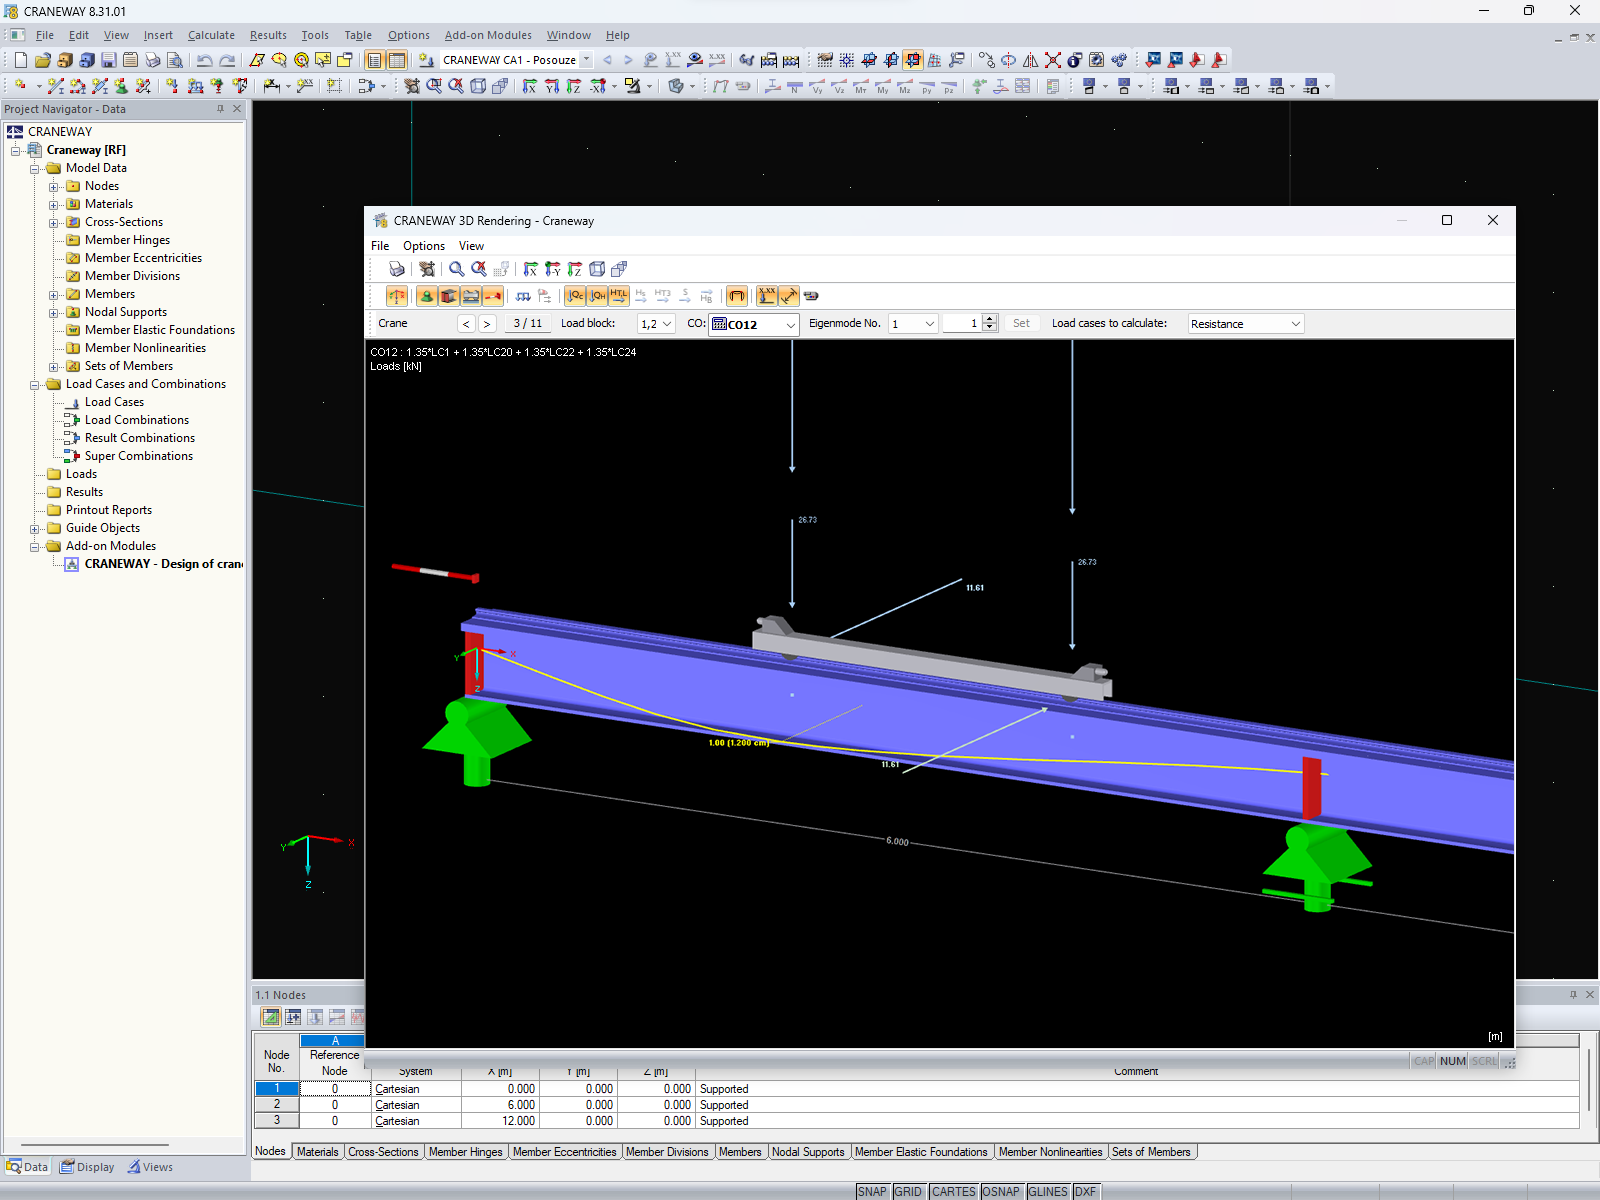The width and height of the screenshot is (1600, 1200).
Task: Open the Display navigator tab
Action: (87, 1167)
